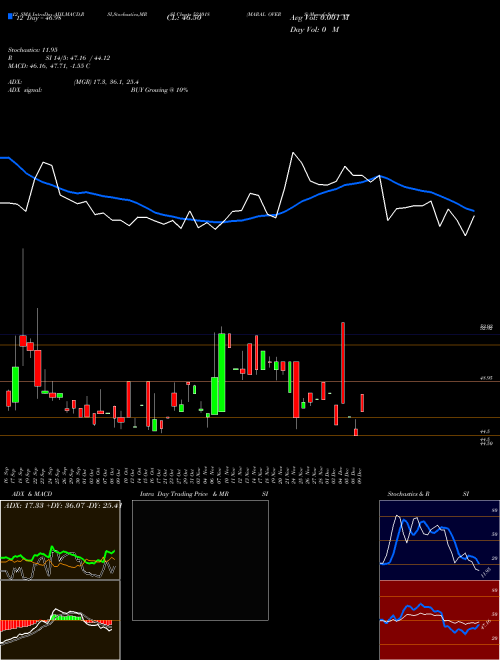Open the ADX indicator mini chart
This screenshot has height=660, width=500.
[60, 540]
